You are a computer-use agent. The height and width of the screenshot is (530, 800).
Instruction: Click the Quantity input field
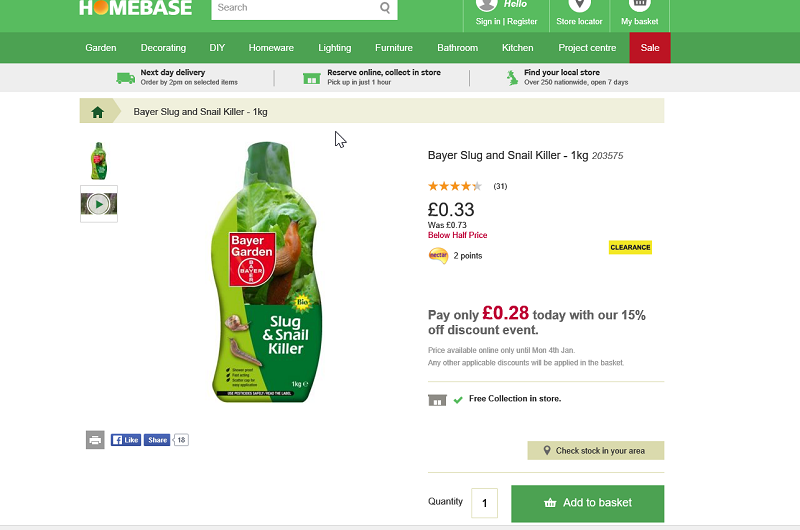point(484,503)
